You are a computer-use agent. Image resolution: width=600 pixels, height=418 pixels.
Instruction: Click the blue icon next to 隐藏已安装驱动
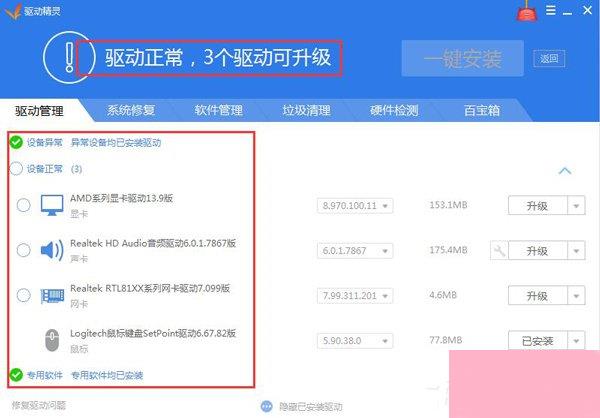tap(267, 407)
